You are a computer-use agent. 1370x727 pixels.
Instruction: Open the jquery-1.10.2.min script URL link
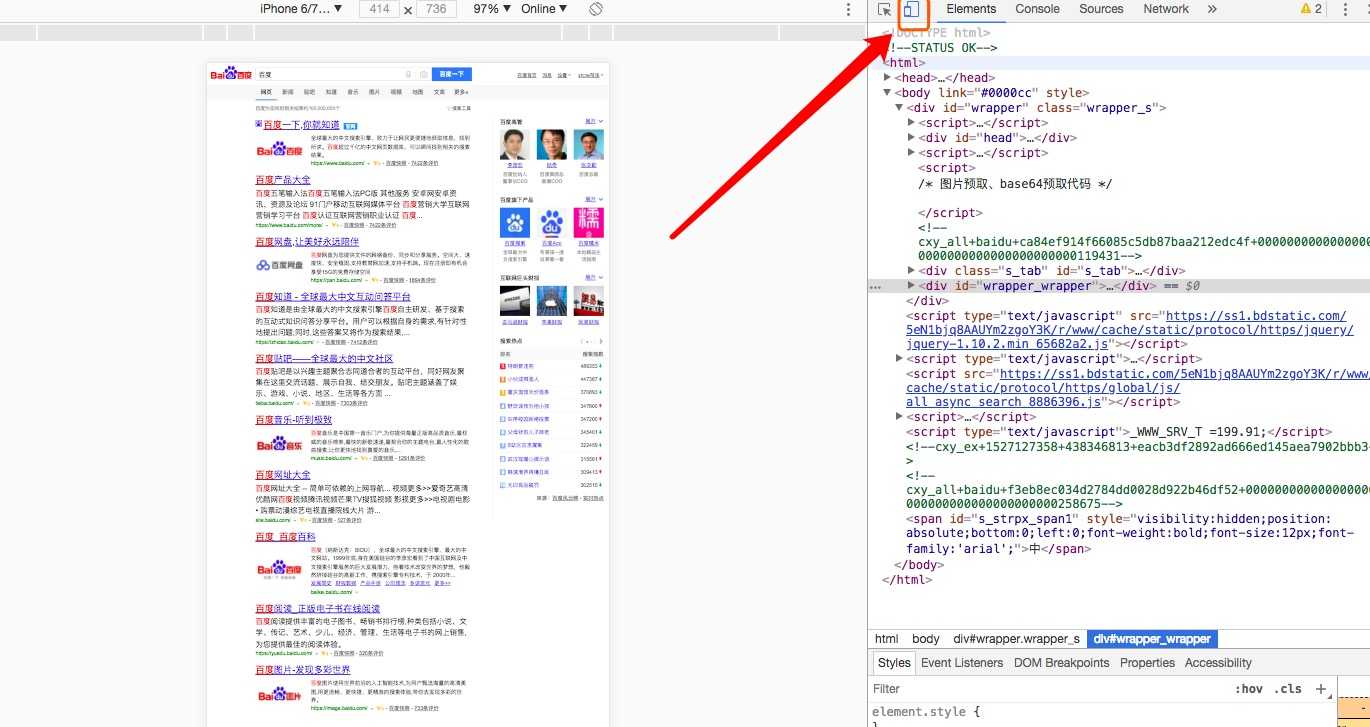(1130, 329)
